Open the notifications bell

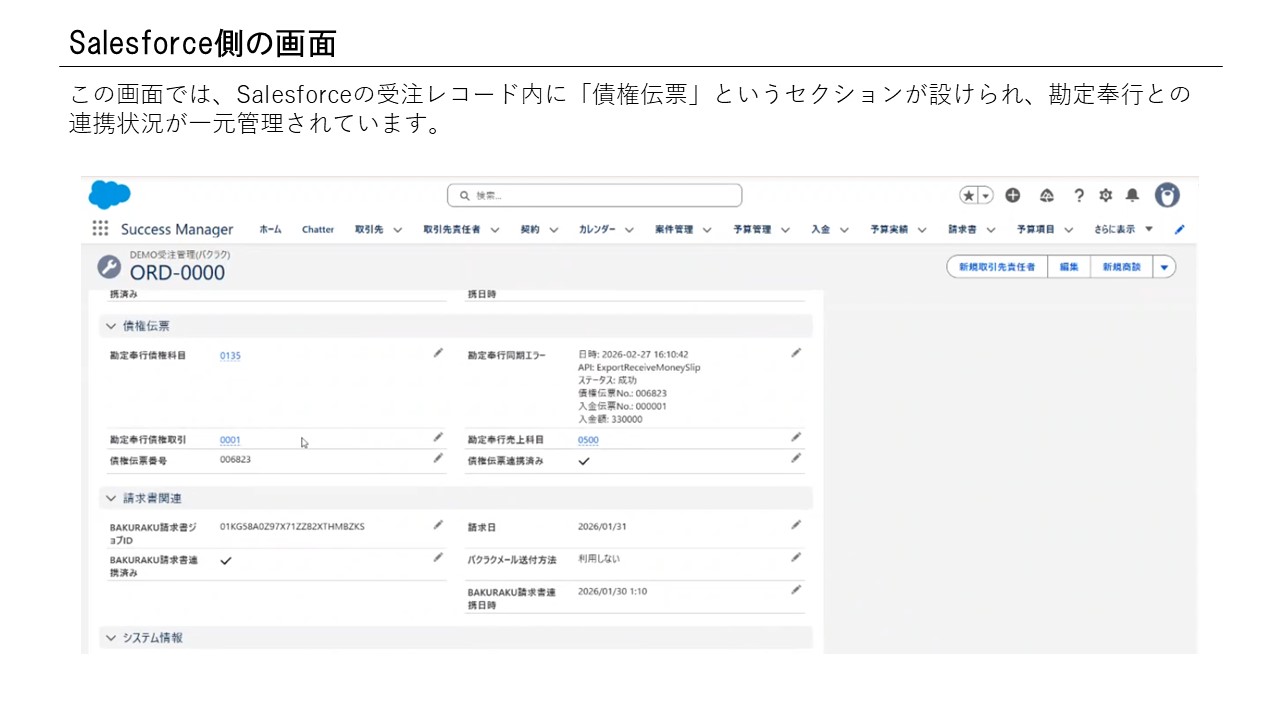(1135, 195)
